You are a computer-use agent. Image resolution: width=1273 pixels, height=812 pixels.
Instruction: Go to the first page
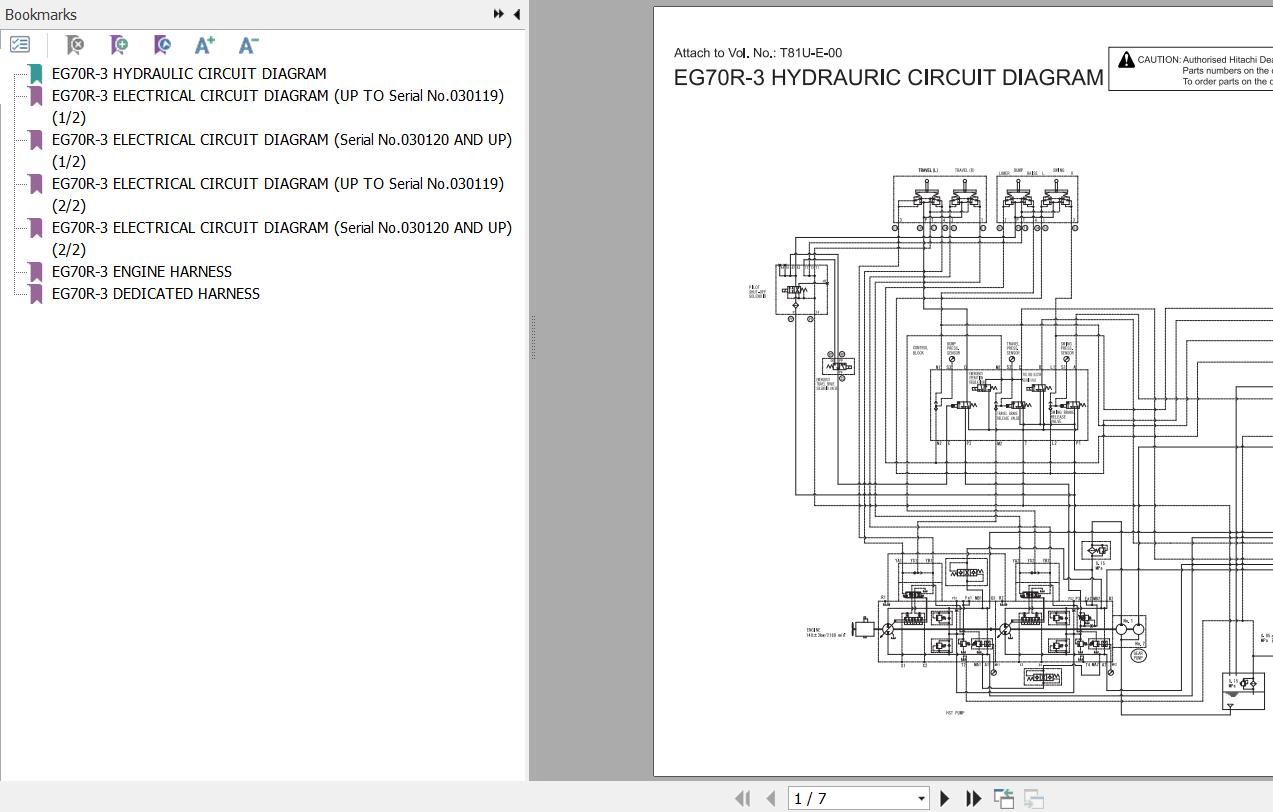(742, 798)
